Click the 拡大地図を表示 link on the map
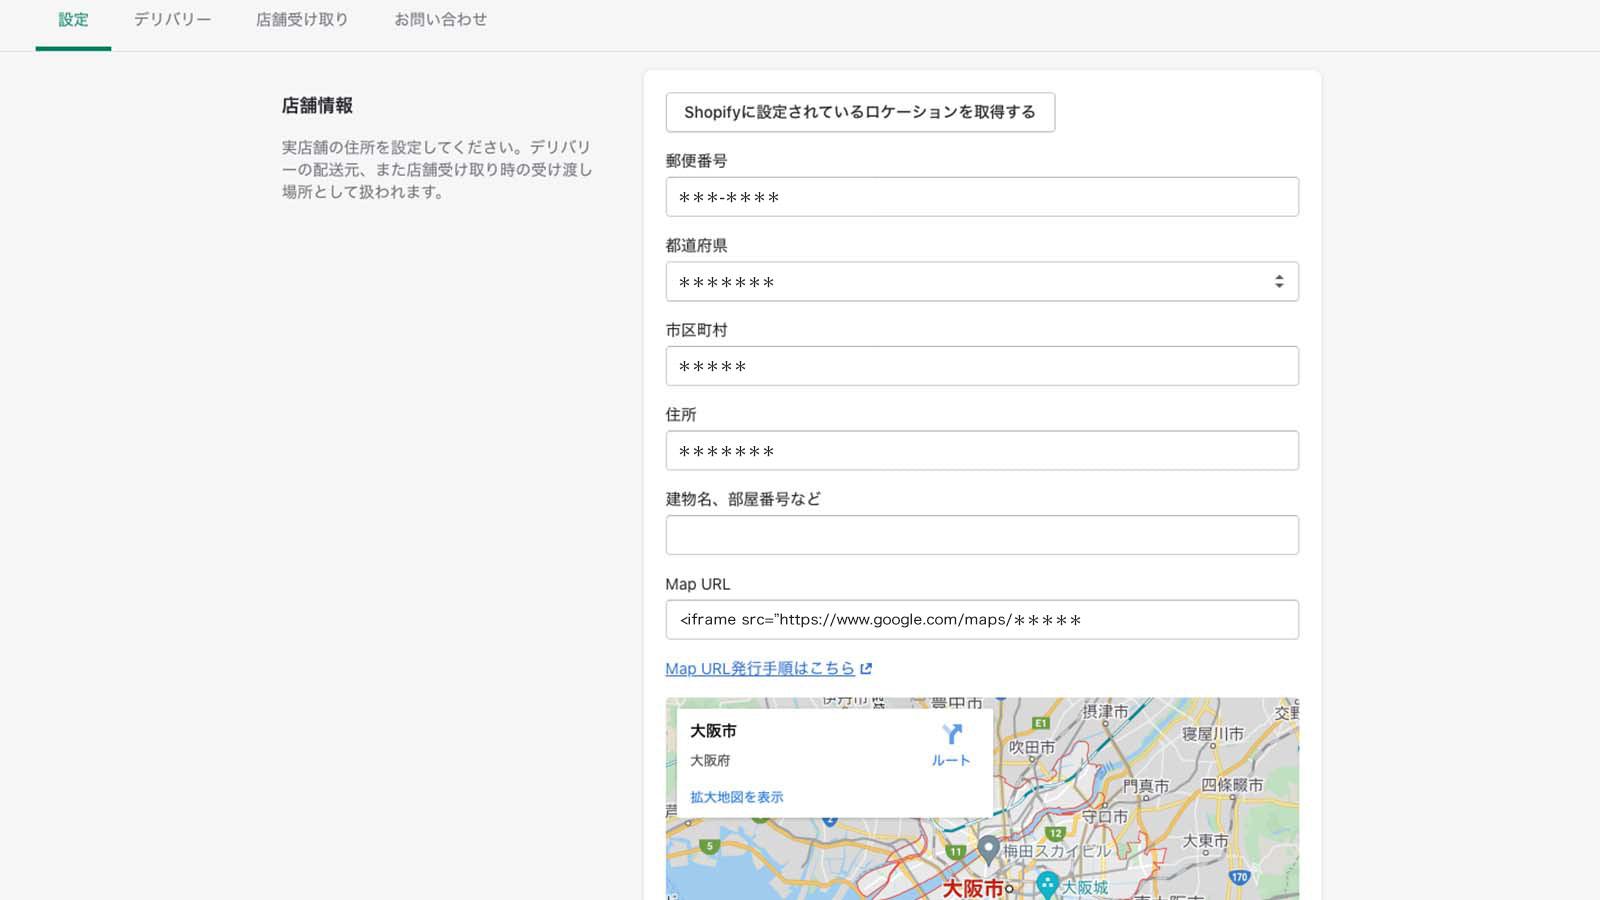1600x900 pixels. (737, 796)
